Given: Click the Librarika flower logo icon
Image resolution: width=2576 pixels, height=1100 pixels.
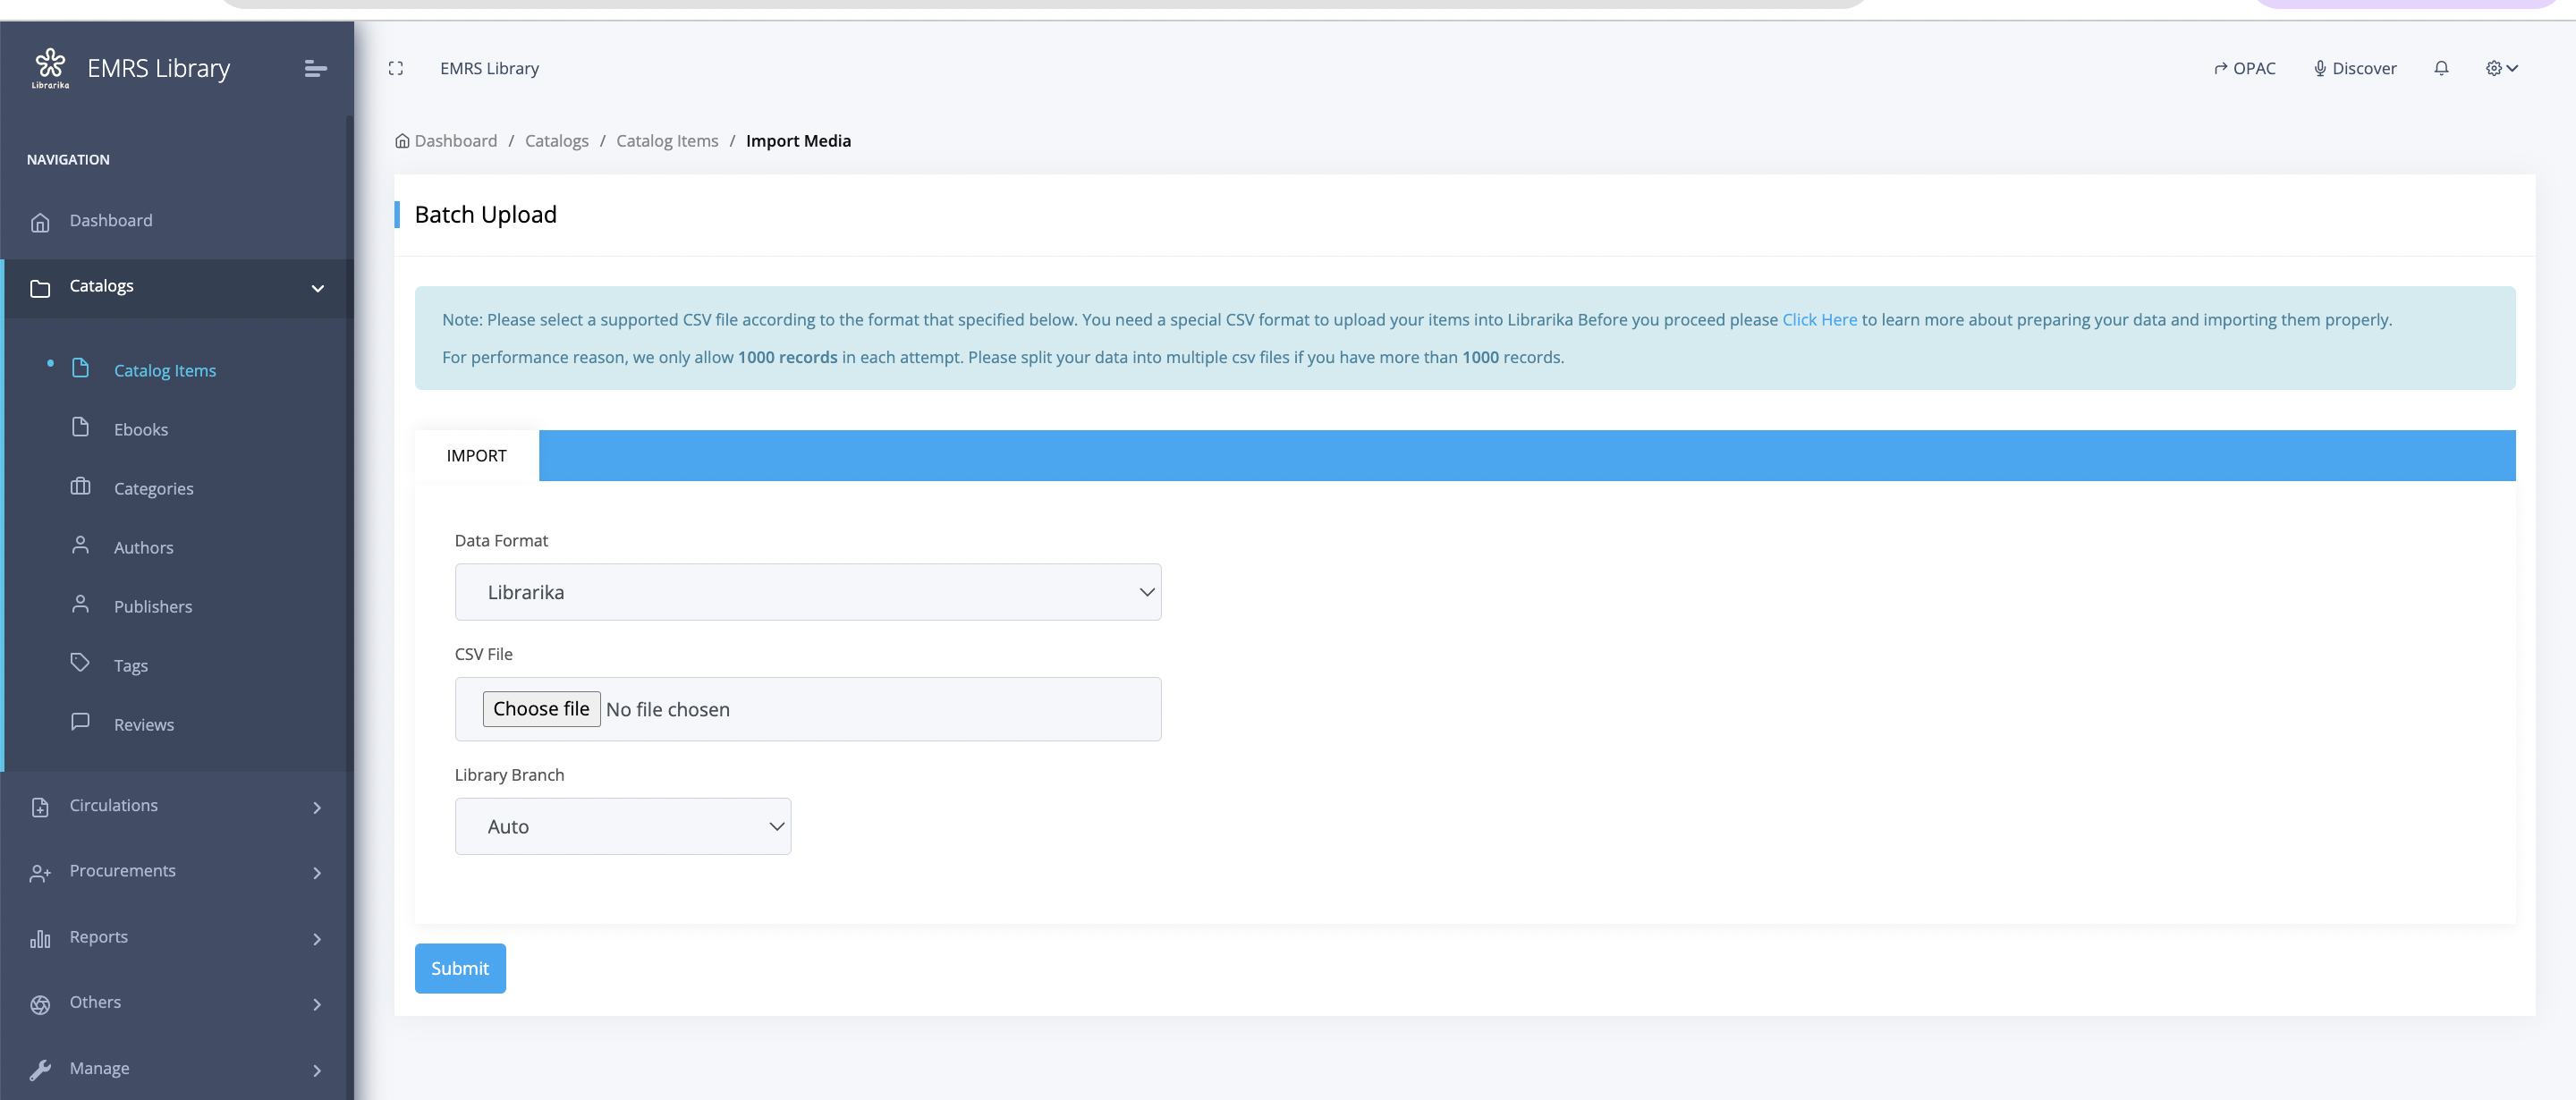Looking at the screenshot, I should click(50, 66).
